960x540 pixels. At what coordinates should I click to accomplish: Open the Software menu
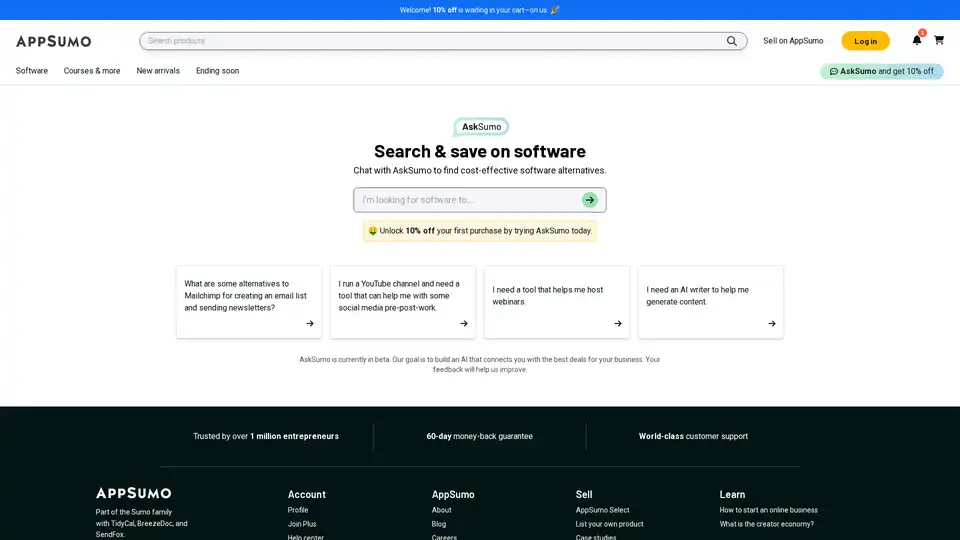tap(32, 71)
